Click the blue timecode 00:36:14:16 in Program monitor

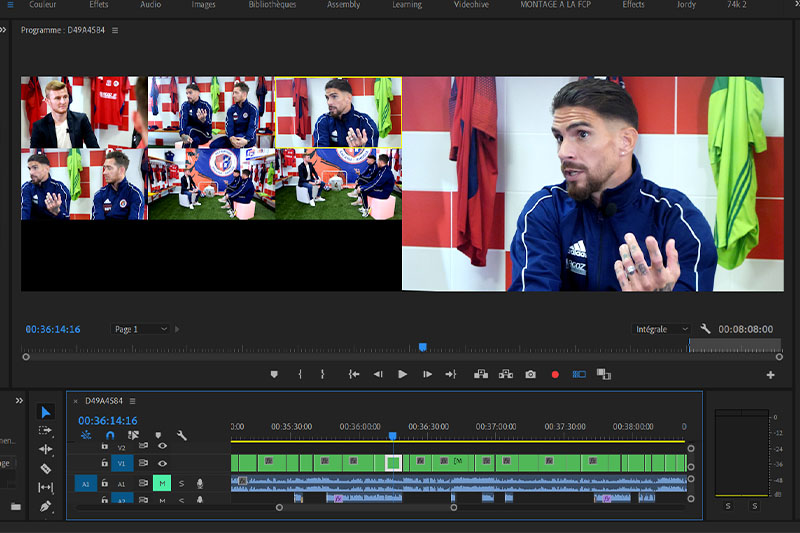tap(53, 329)
